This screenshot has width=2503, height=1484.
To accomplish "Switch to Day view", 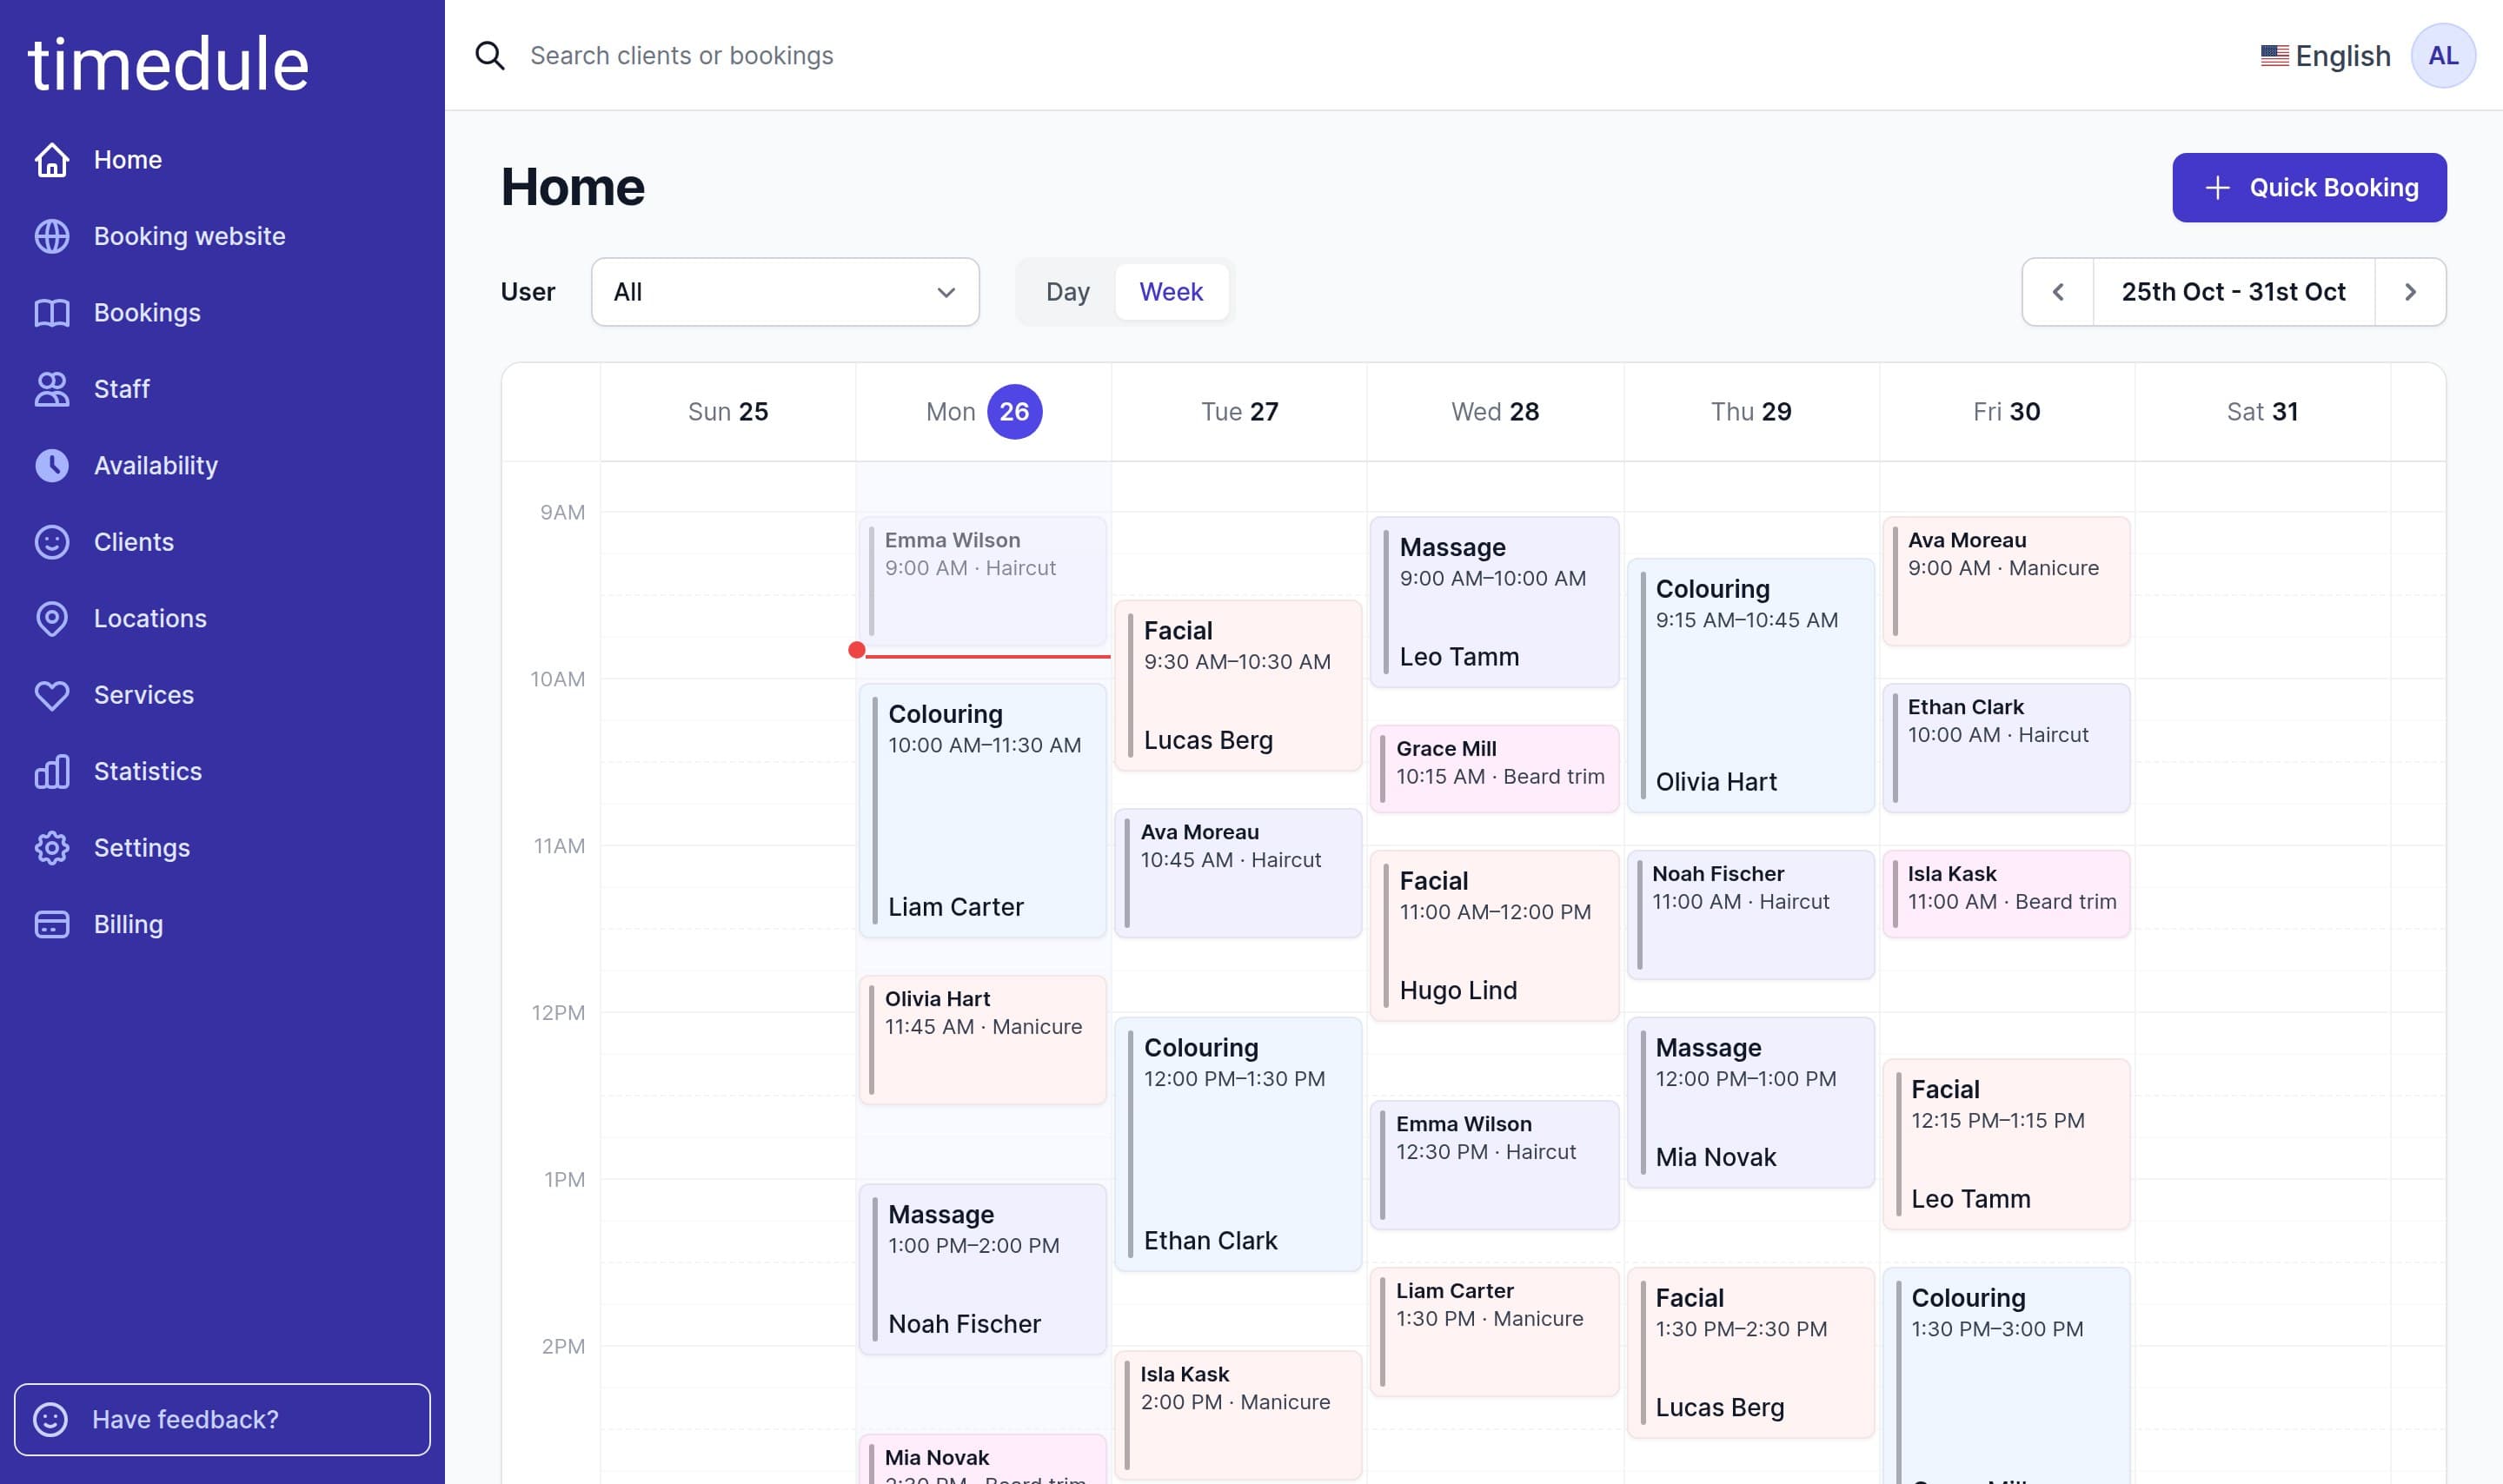I will [1067, 292].
